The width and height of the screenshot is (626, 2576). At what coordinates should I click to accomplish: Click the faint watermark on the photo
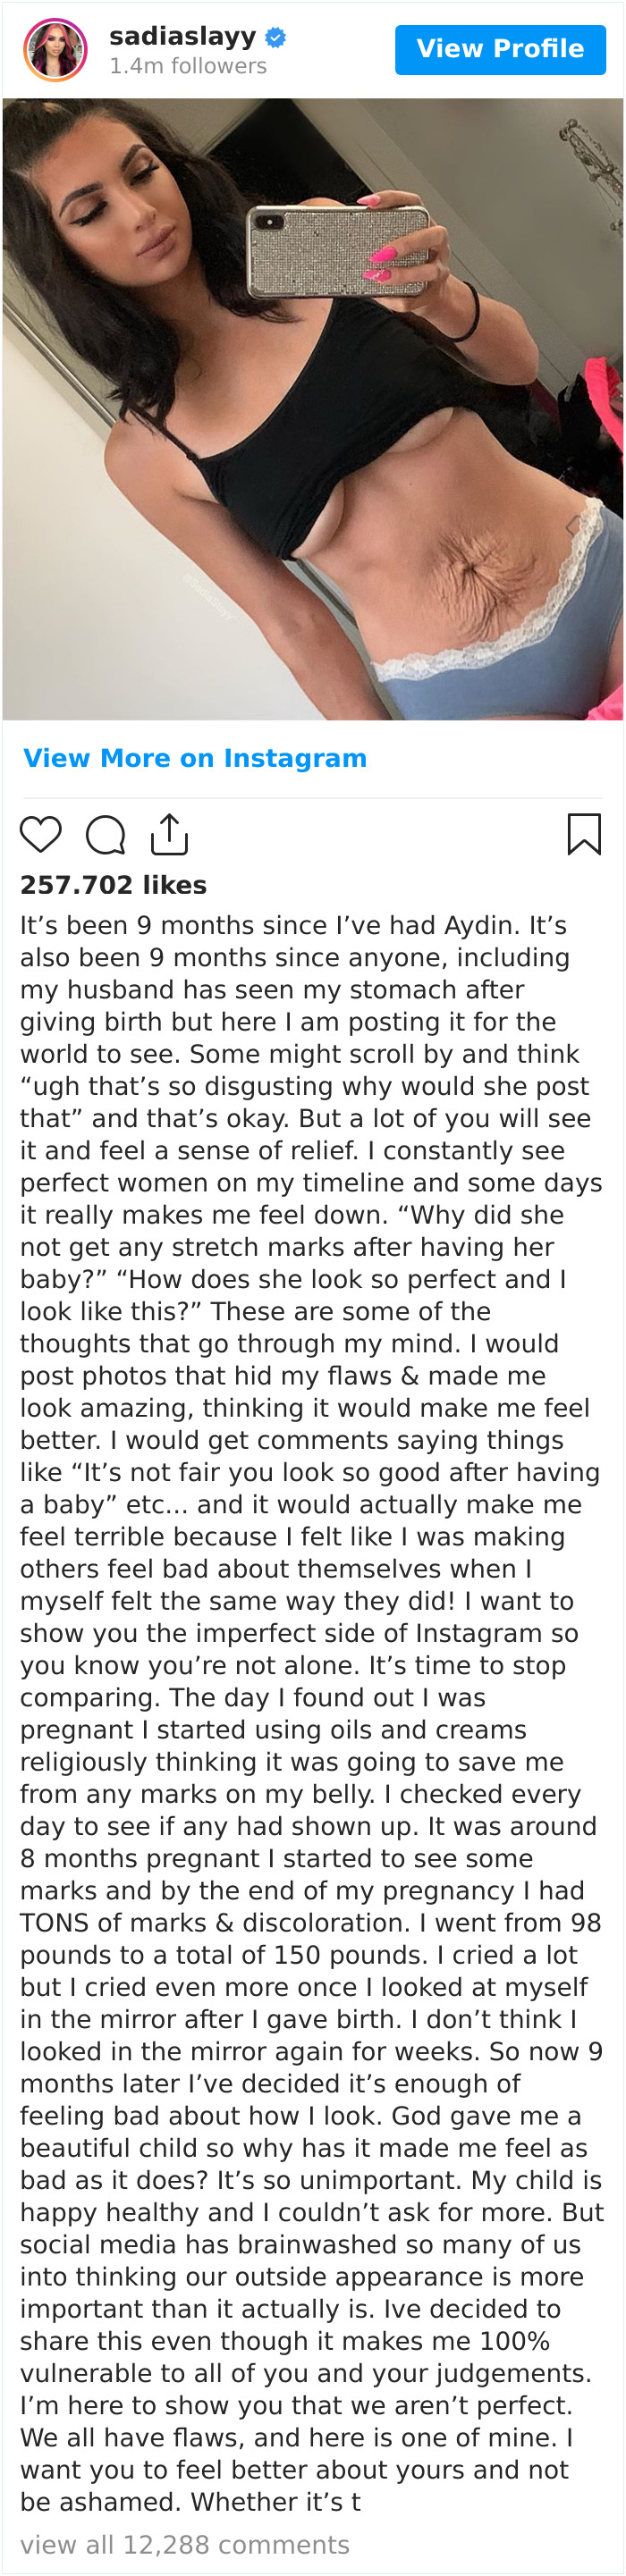(208, 596)
